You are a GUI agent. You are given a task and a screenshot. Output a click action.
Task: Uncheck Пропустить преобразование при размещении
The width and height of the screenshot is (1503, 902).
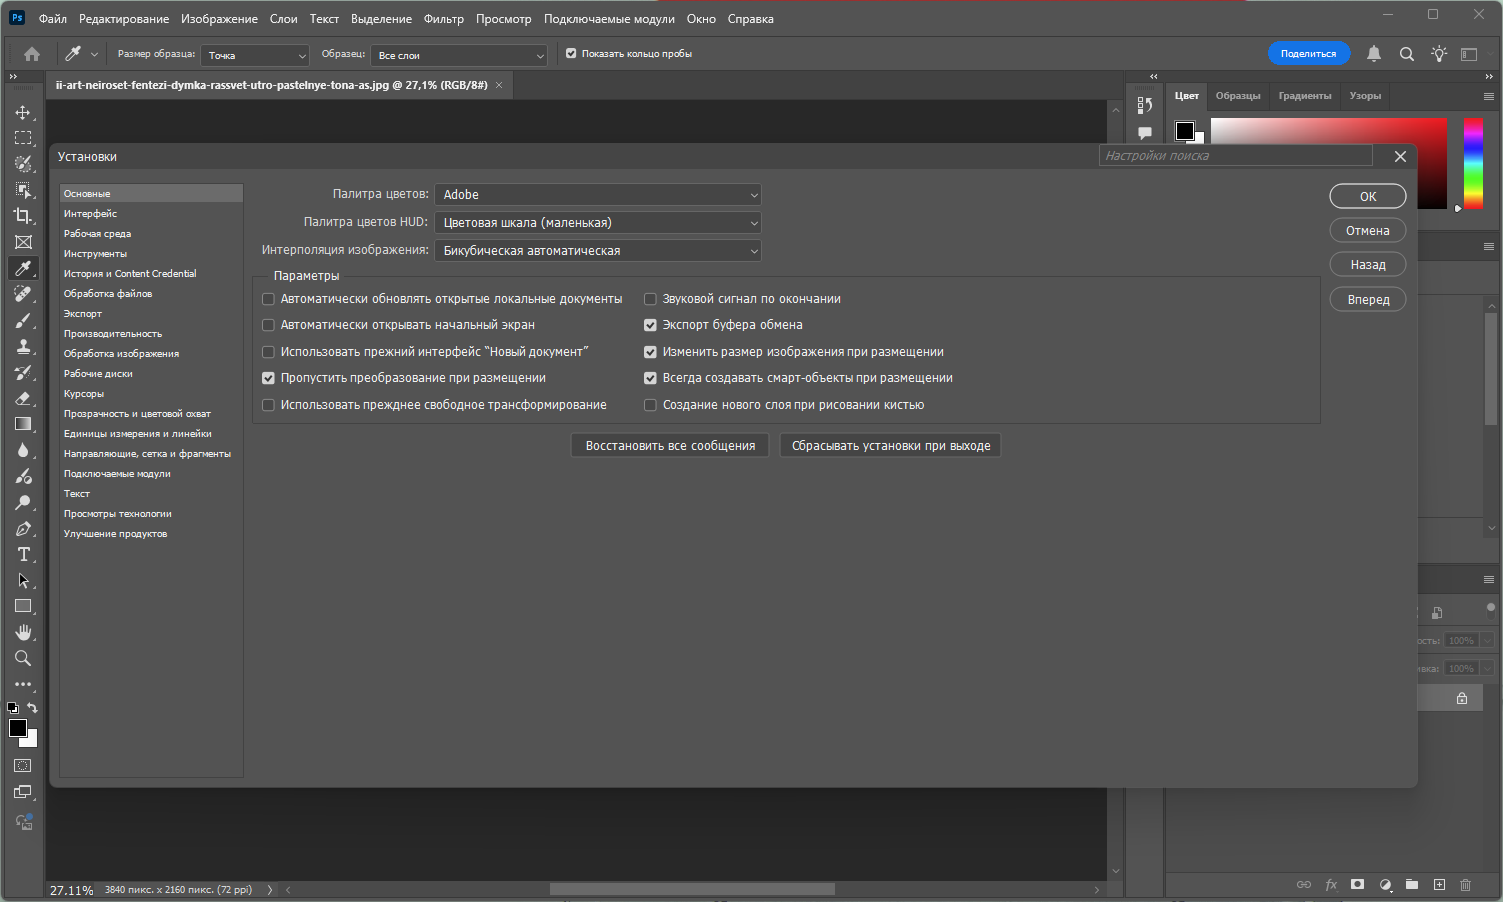pos(268,378)
